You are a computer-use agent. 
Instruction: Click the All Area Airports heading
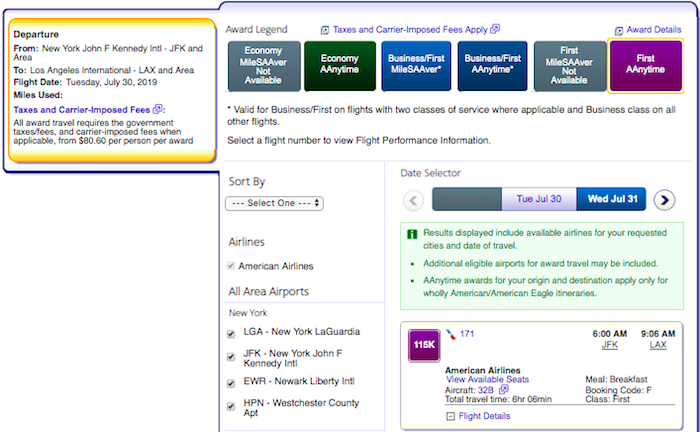point(269,291)
